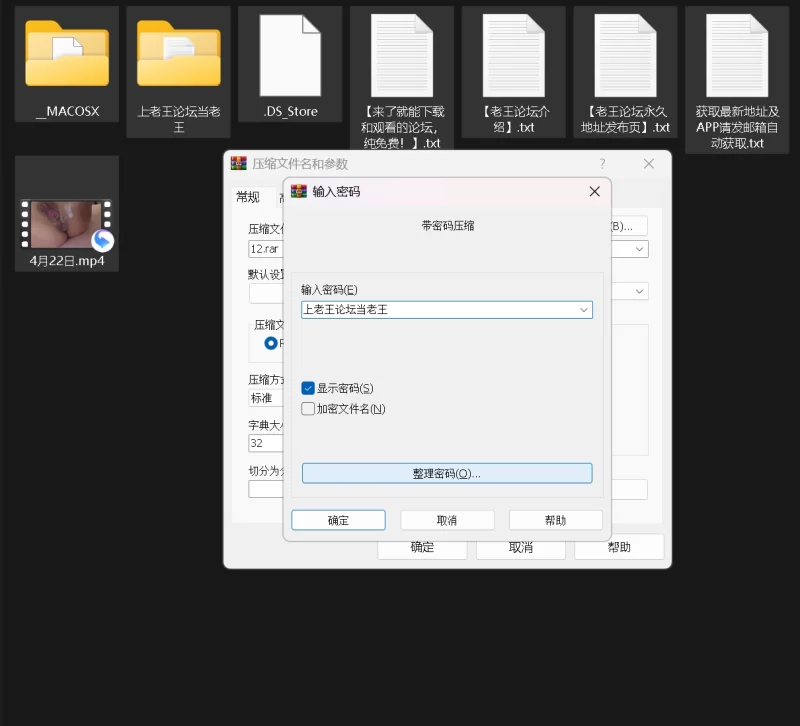Click the WinRAR icon in 输入密码 title bar
Image resolution: width=800 pixels, height=726 pixels.
coord(298,191)
